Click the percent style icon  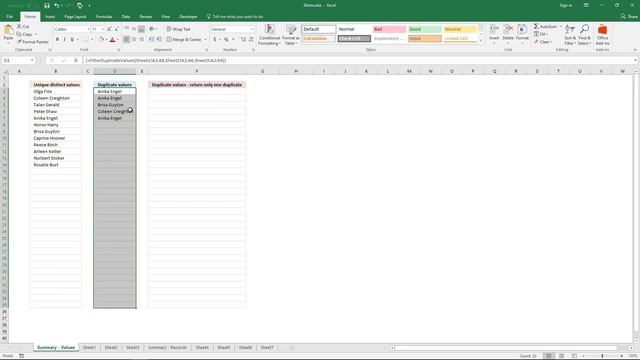click(226, 40)
